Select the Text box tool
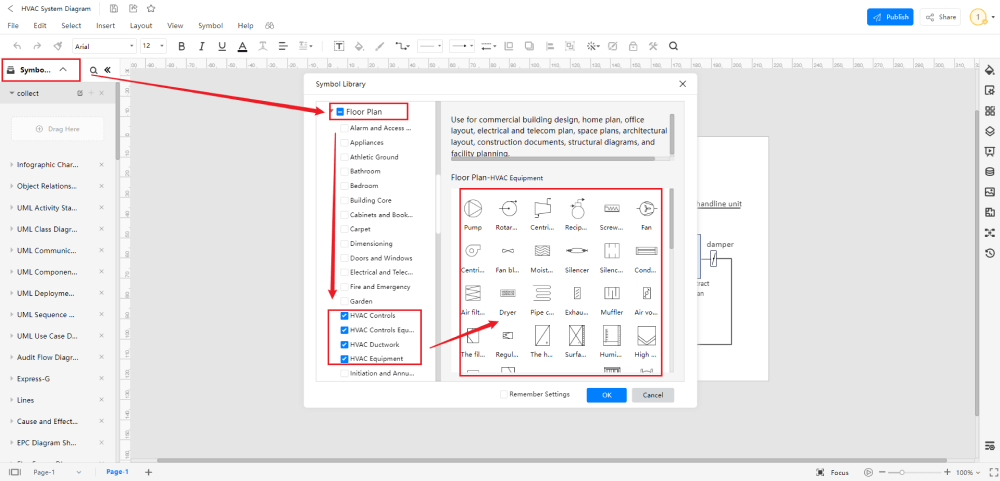This screenshot has height=481, width=1000. coord(339,46)
